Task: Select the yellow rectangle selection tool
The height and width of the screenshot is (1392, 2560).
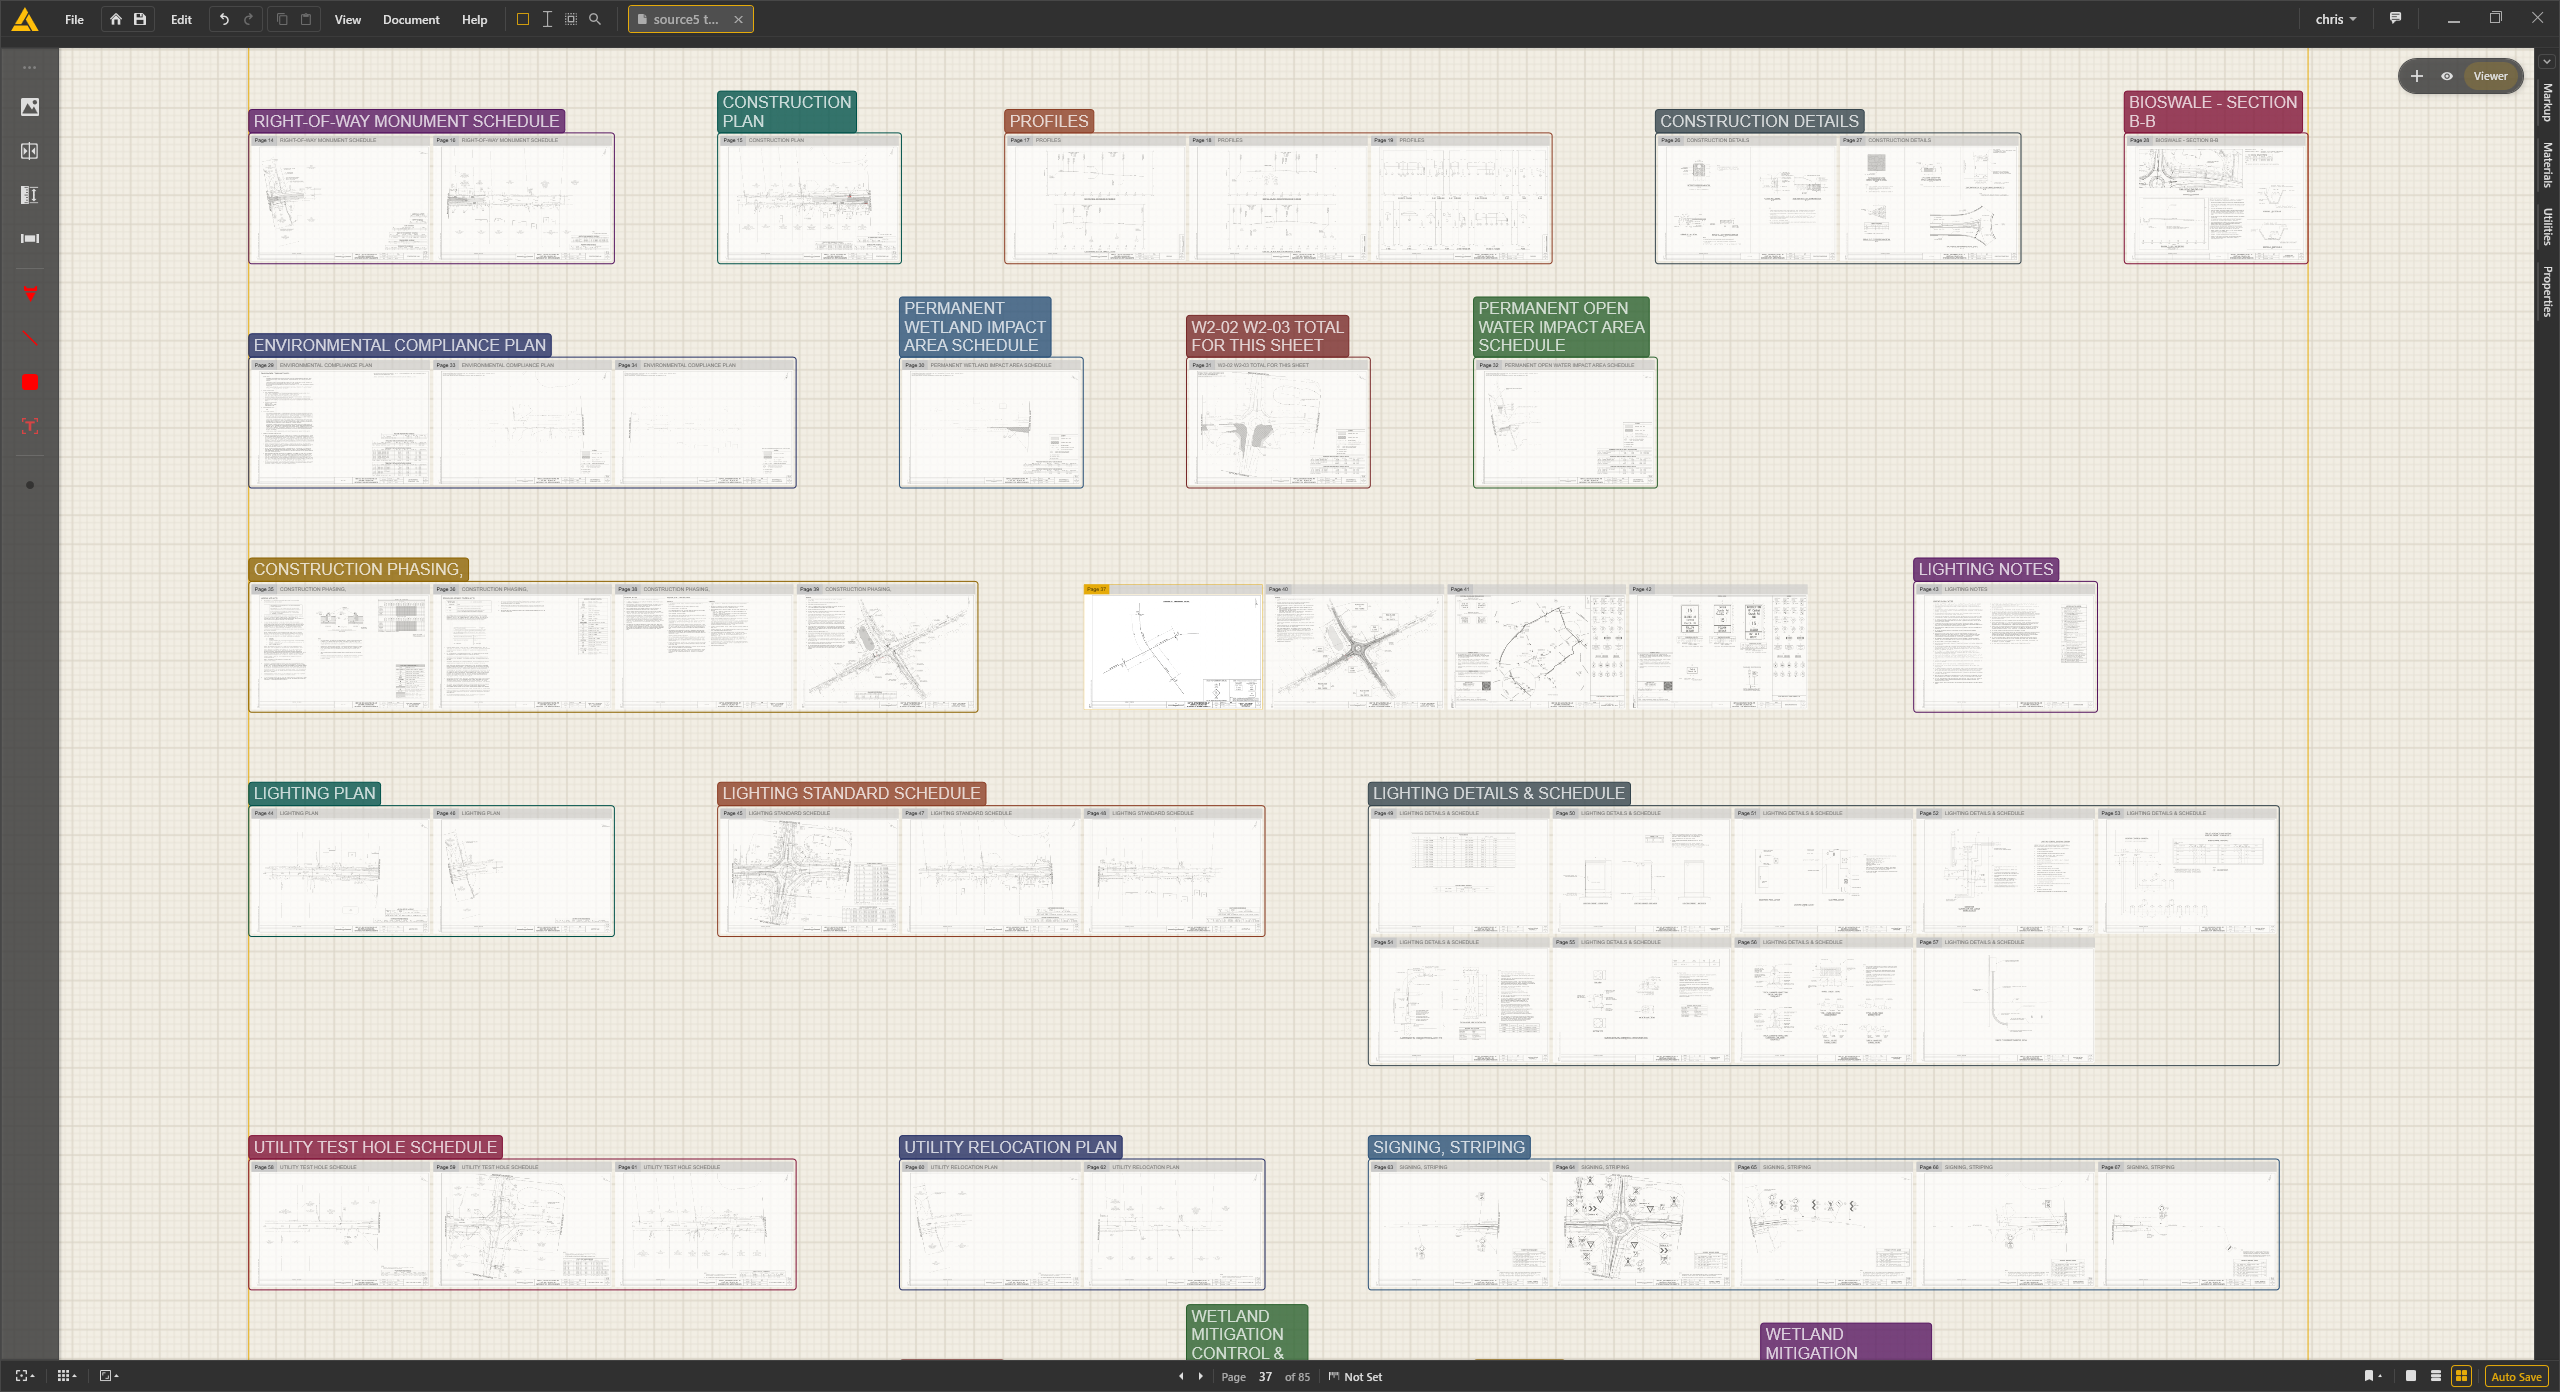Action: point(522,19)
